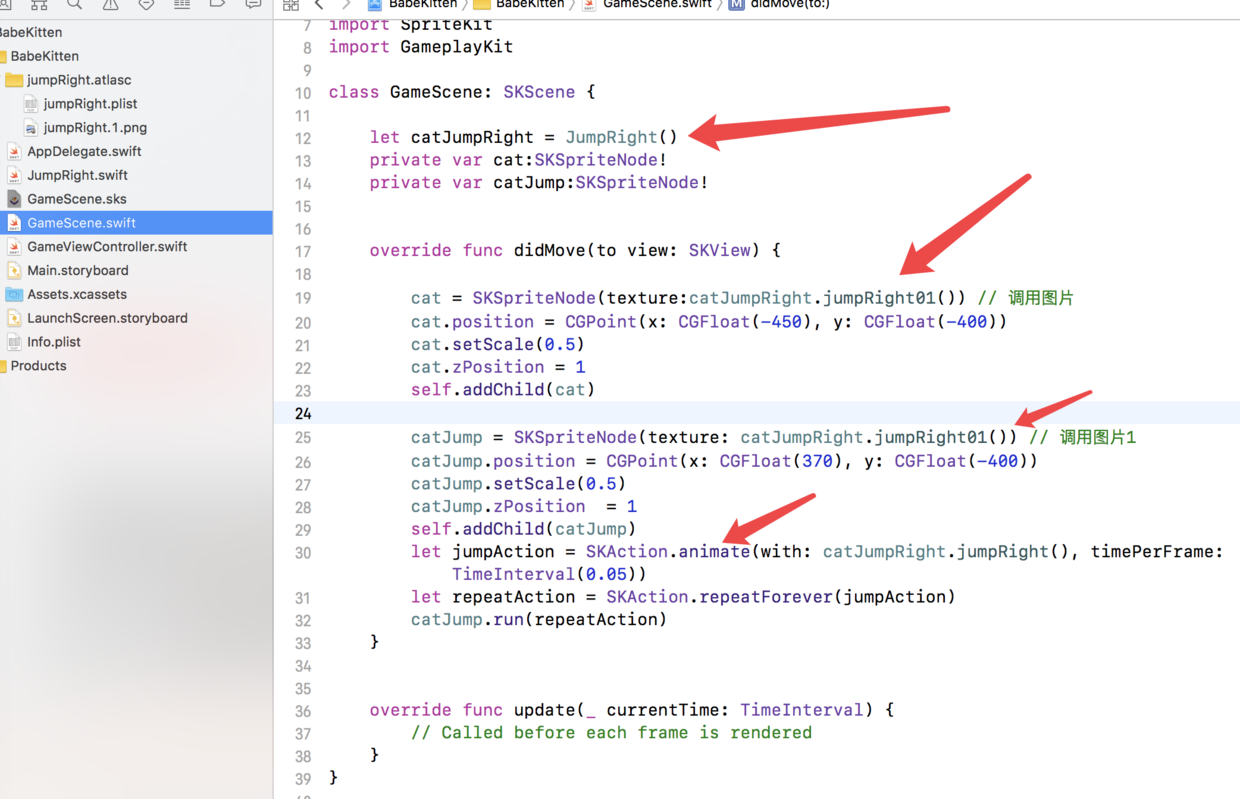
Task: Click 'repeatForever' on line 31
Action: point(765,597)
